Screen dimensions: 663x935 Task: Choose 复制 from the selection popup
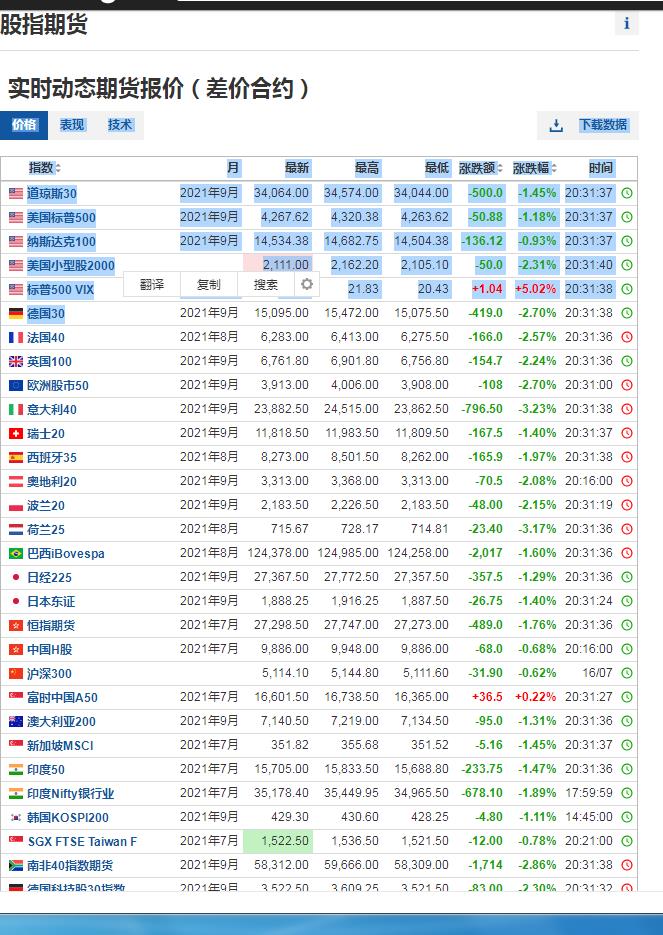click(209, 284)
